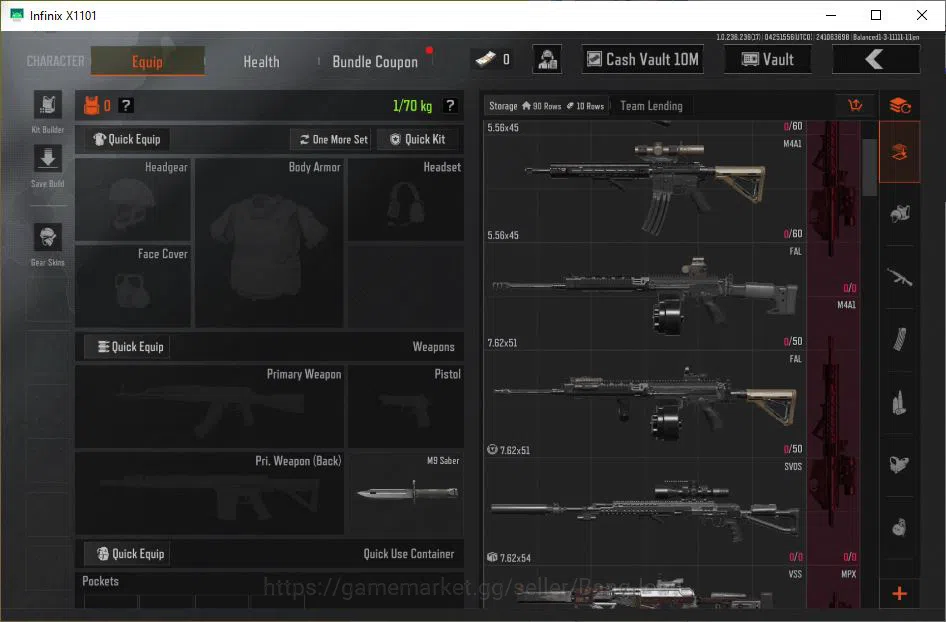The width and height of the screenshot is (946, 622).
Task: Switch to the Health tab
Action: (261, 62)
